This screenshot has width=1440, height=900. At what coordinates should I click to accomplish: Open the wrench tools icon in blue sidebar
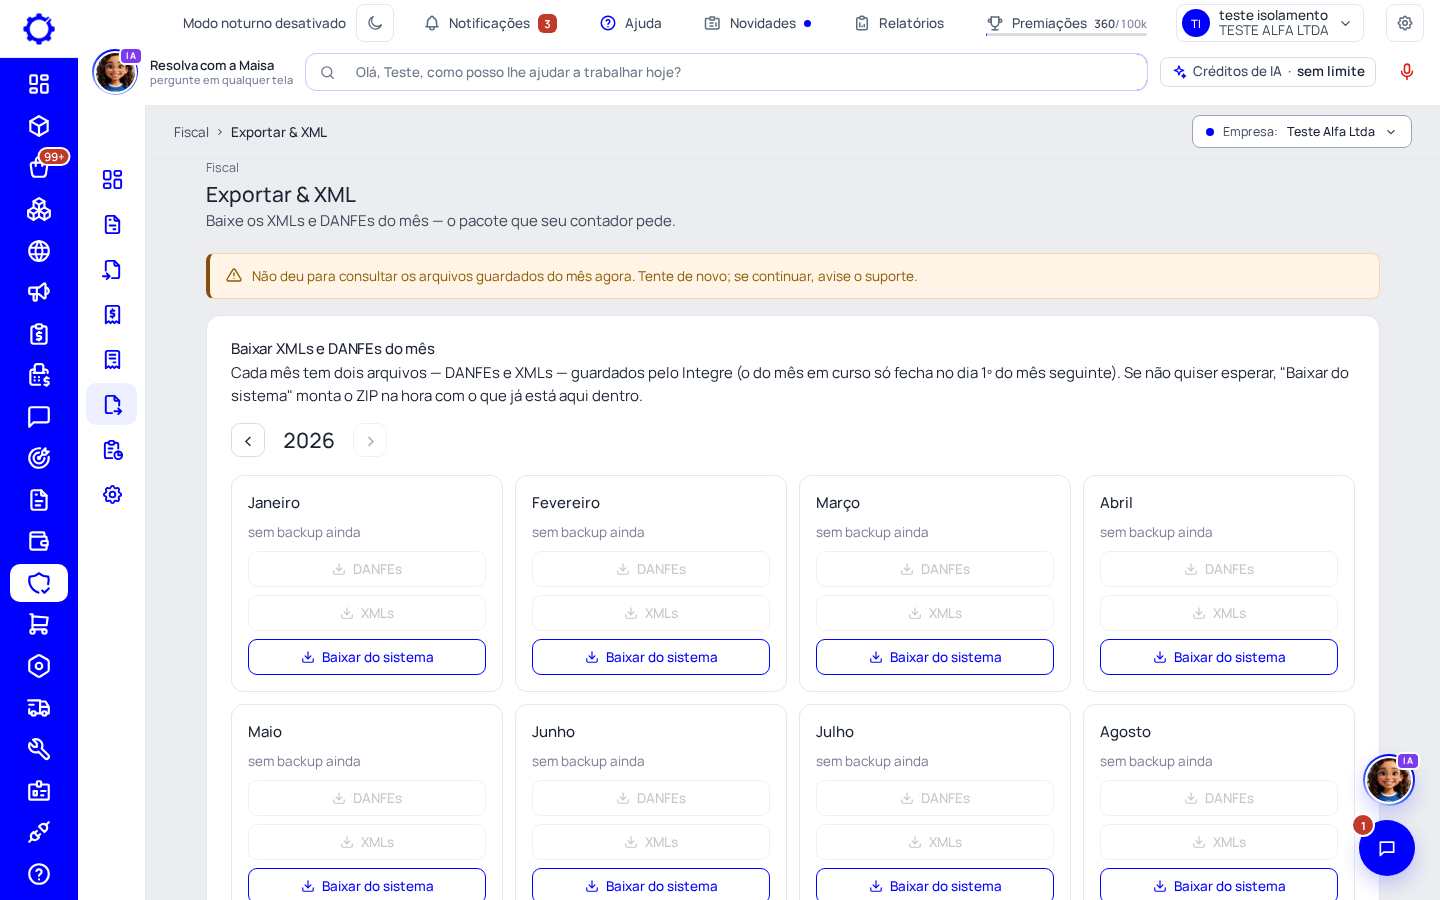click(39, 749)
